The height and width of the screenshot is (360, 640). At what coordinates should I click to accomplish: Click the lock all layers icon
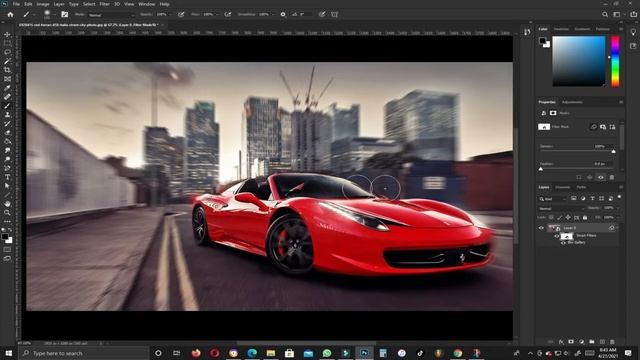pos(585,218)
